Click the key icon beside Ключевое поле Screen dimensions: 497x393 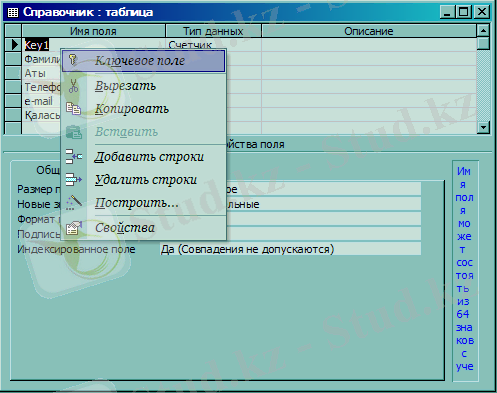tap(73, 60)
